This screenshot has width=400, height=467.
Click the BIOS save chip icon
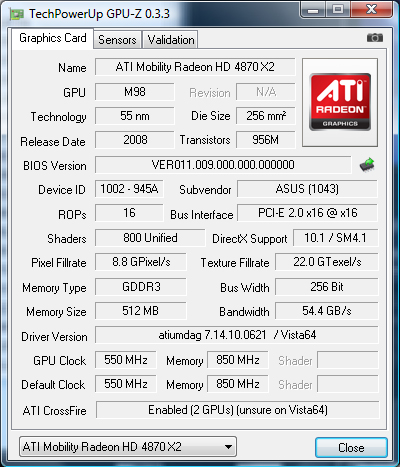[x=367, y=165]
